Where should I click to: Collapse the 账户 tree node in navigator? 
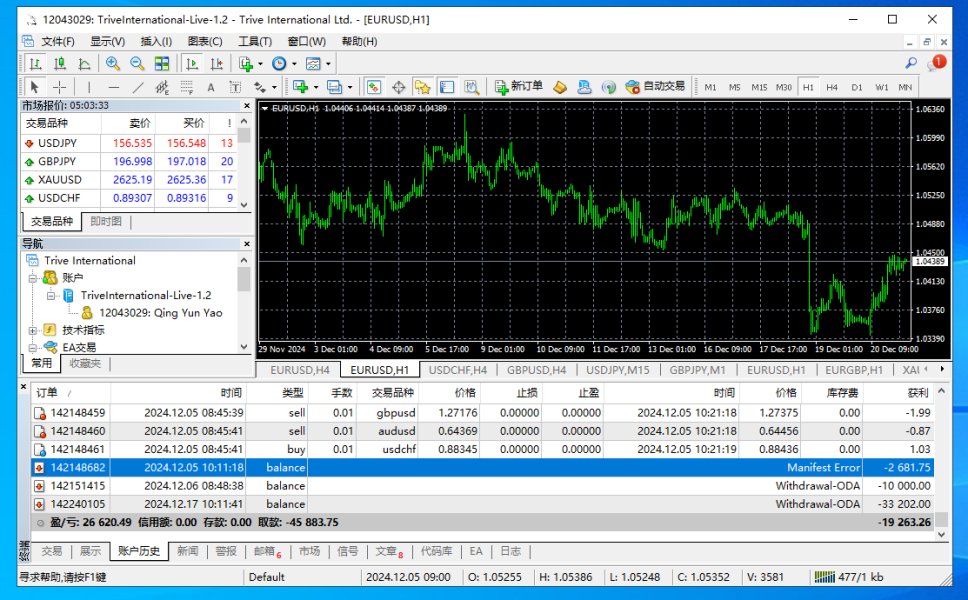tap(33, 278)
